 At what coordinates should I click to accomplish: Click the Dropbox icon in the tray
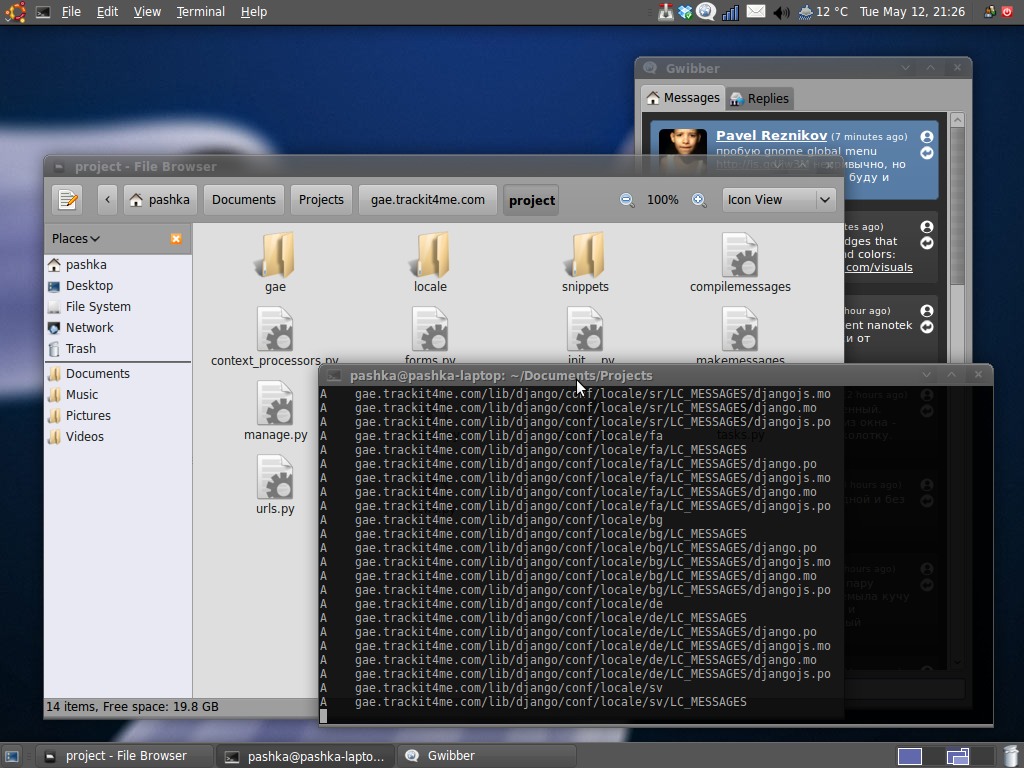685,12
